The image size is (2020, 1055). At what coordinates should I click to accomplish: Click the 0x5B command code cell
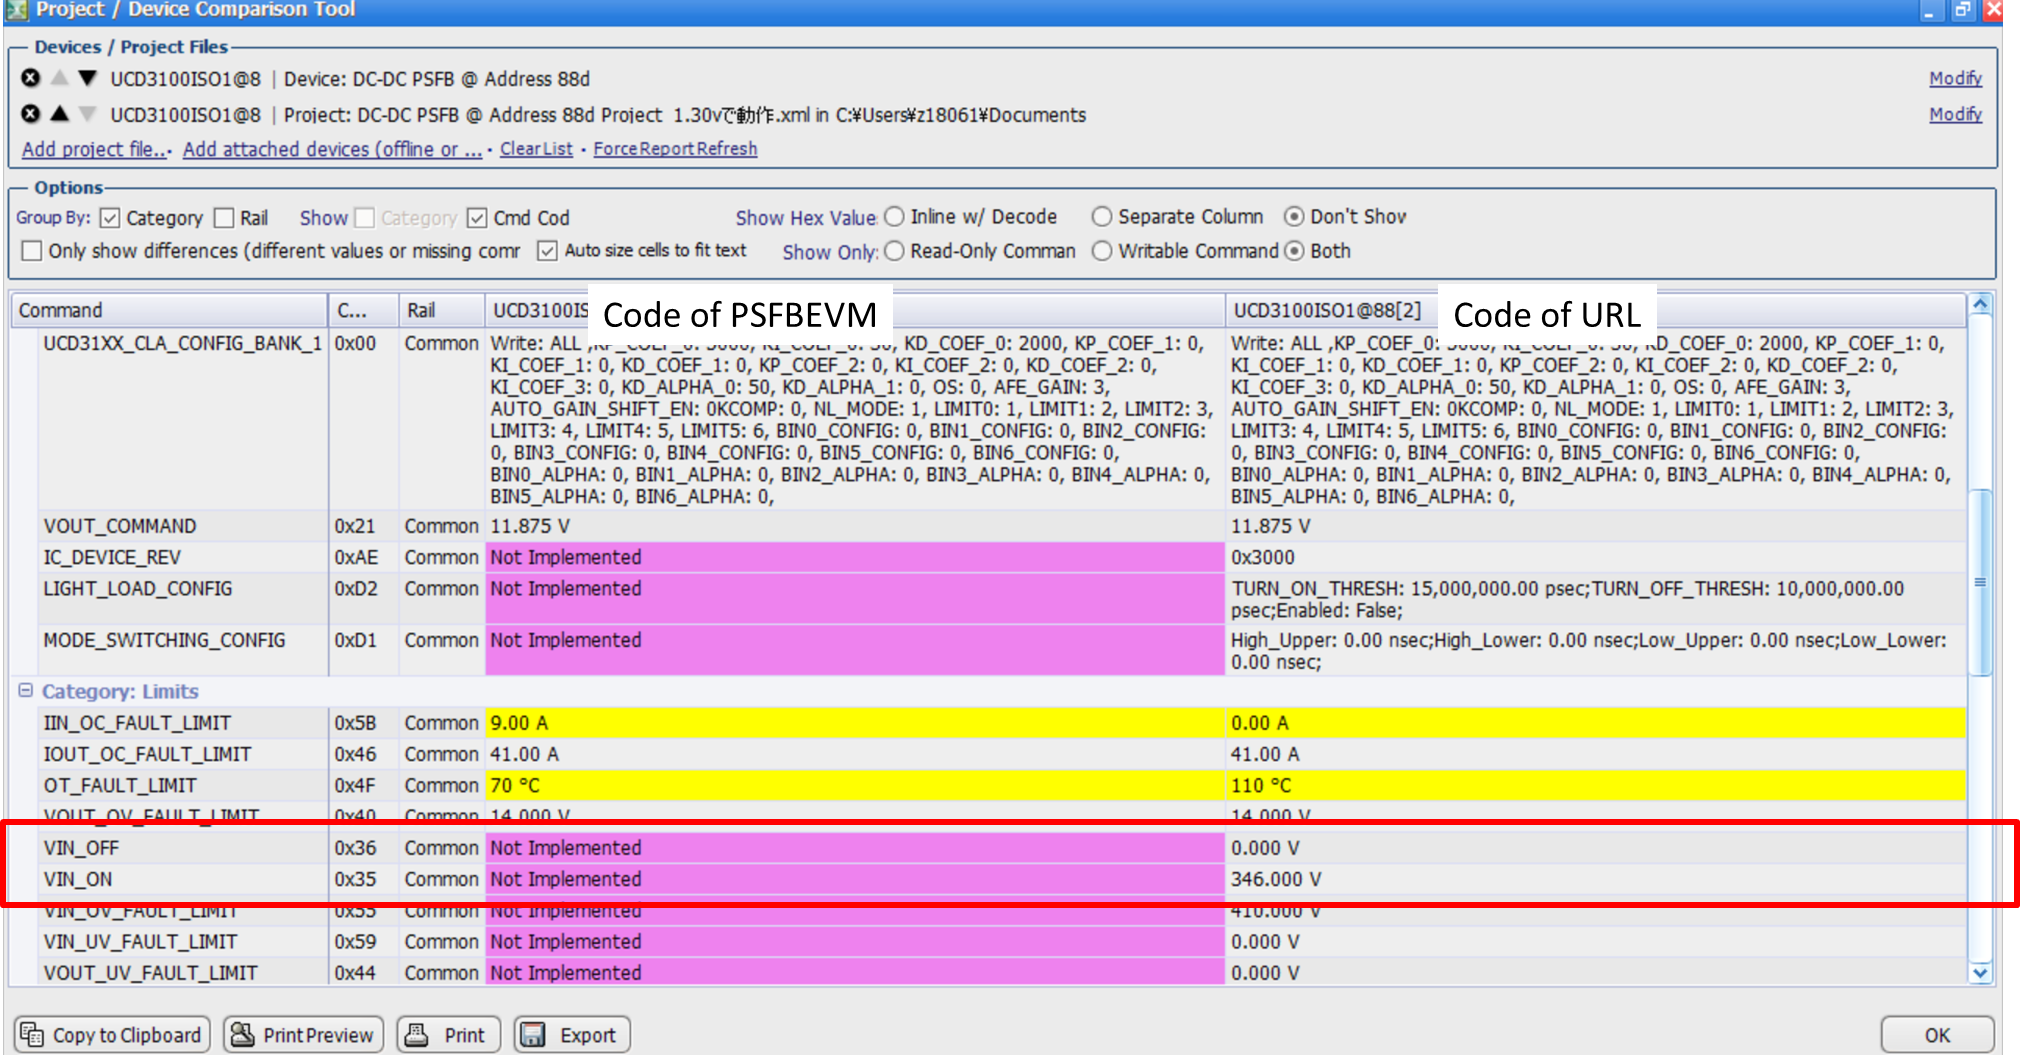364,723
